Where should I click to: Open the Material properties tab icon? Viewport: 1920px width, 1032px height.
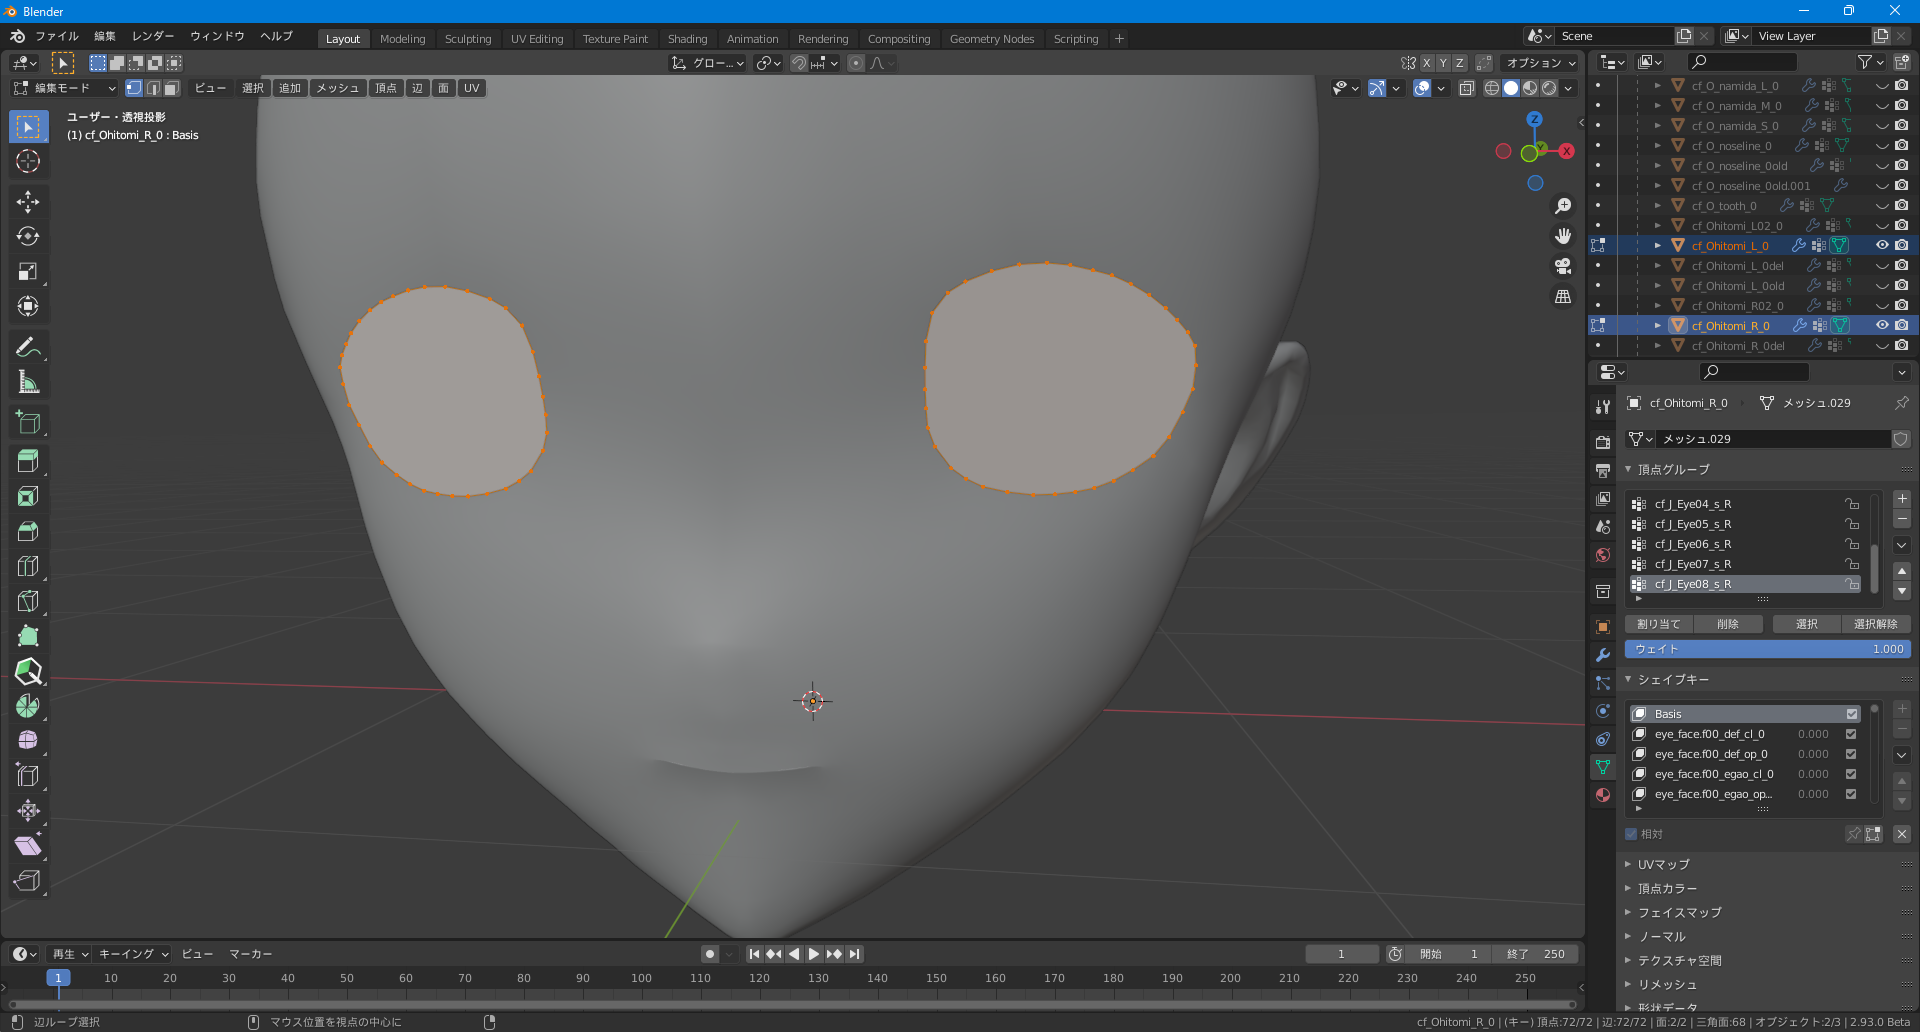1603,795
